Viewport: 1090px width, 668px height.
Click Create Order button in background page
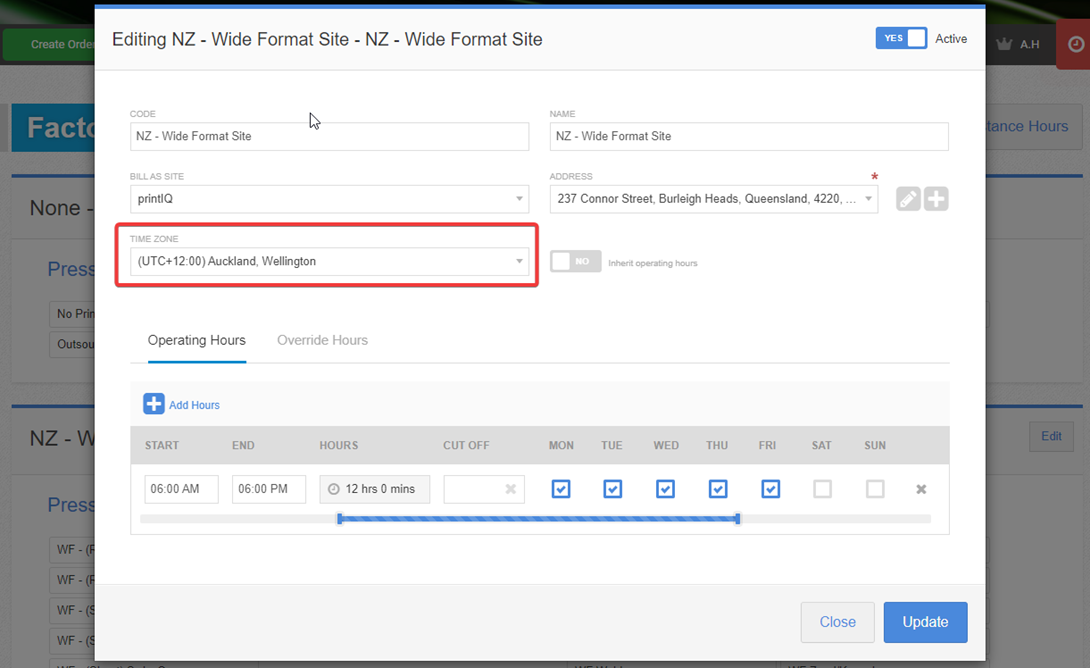click(49, 44)
